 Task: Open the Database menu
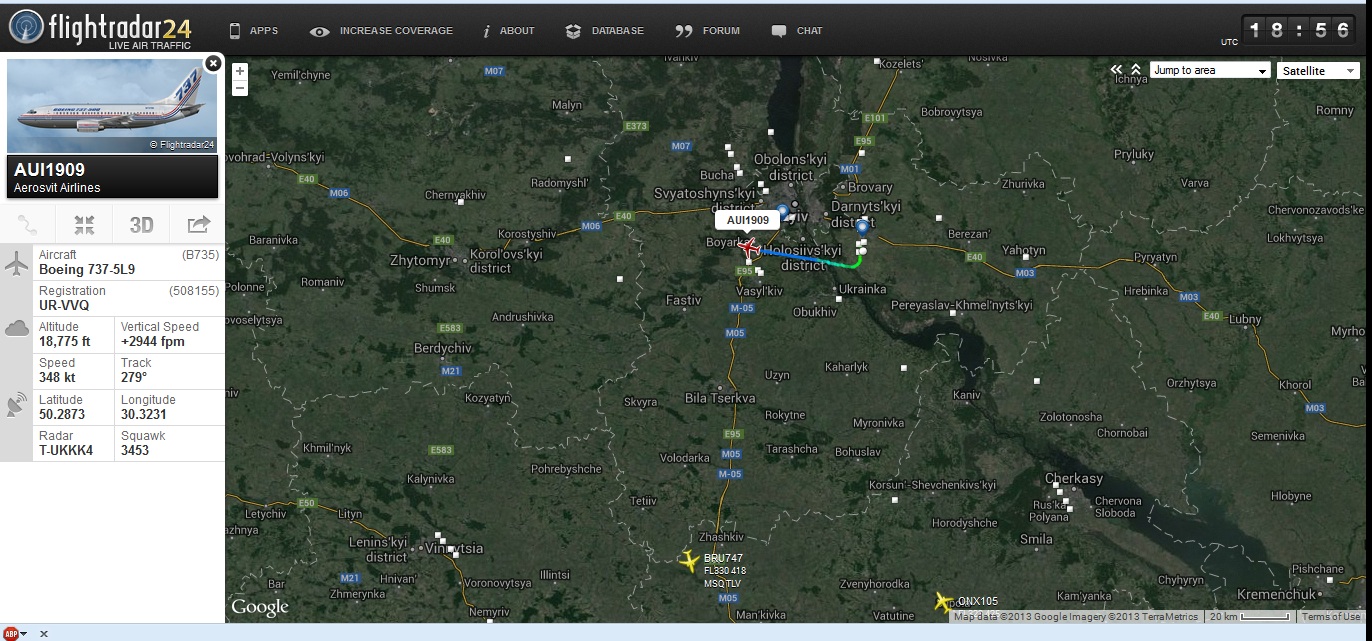tap(605, 31)
